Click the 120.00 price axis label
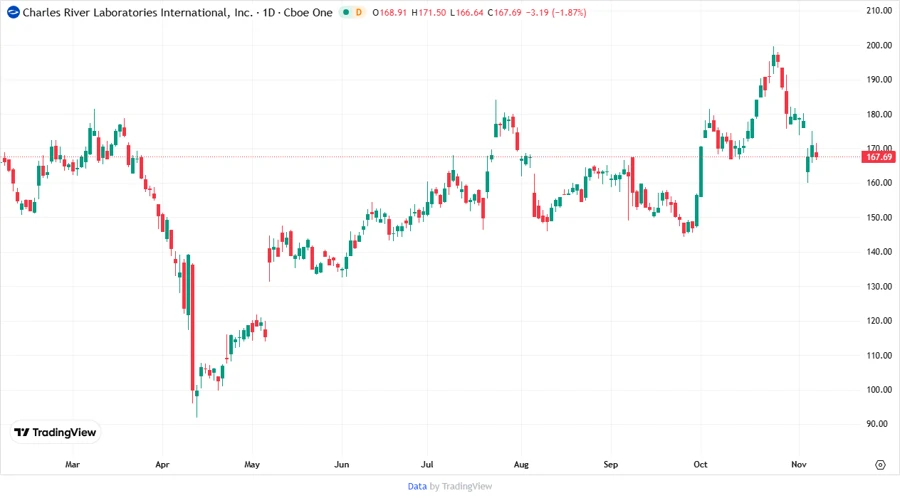This screenshot has width=900, height=498. [x=879, y=320]
